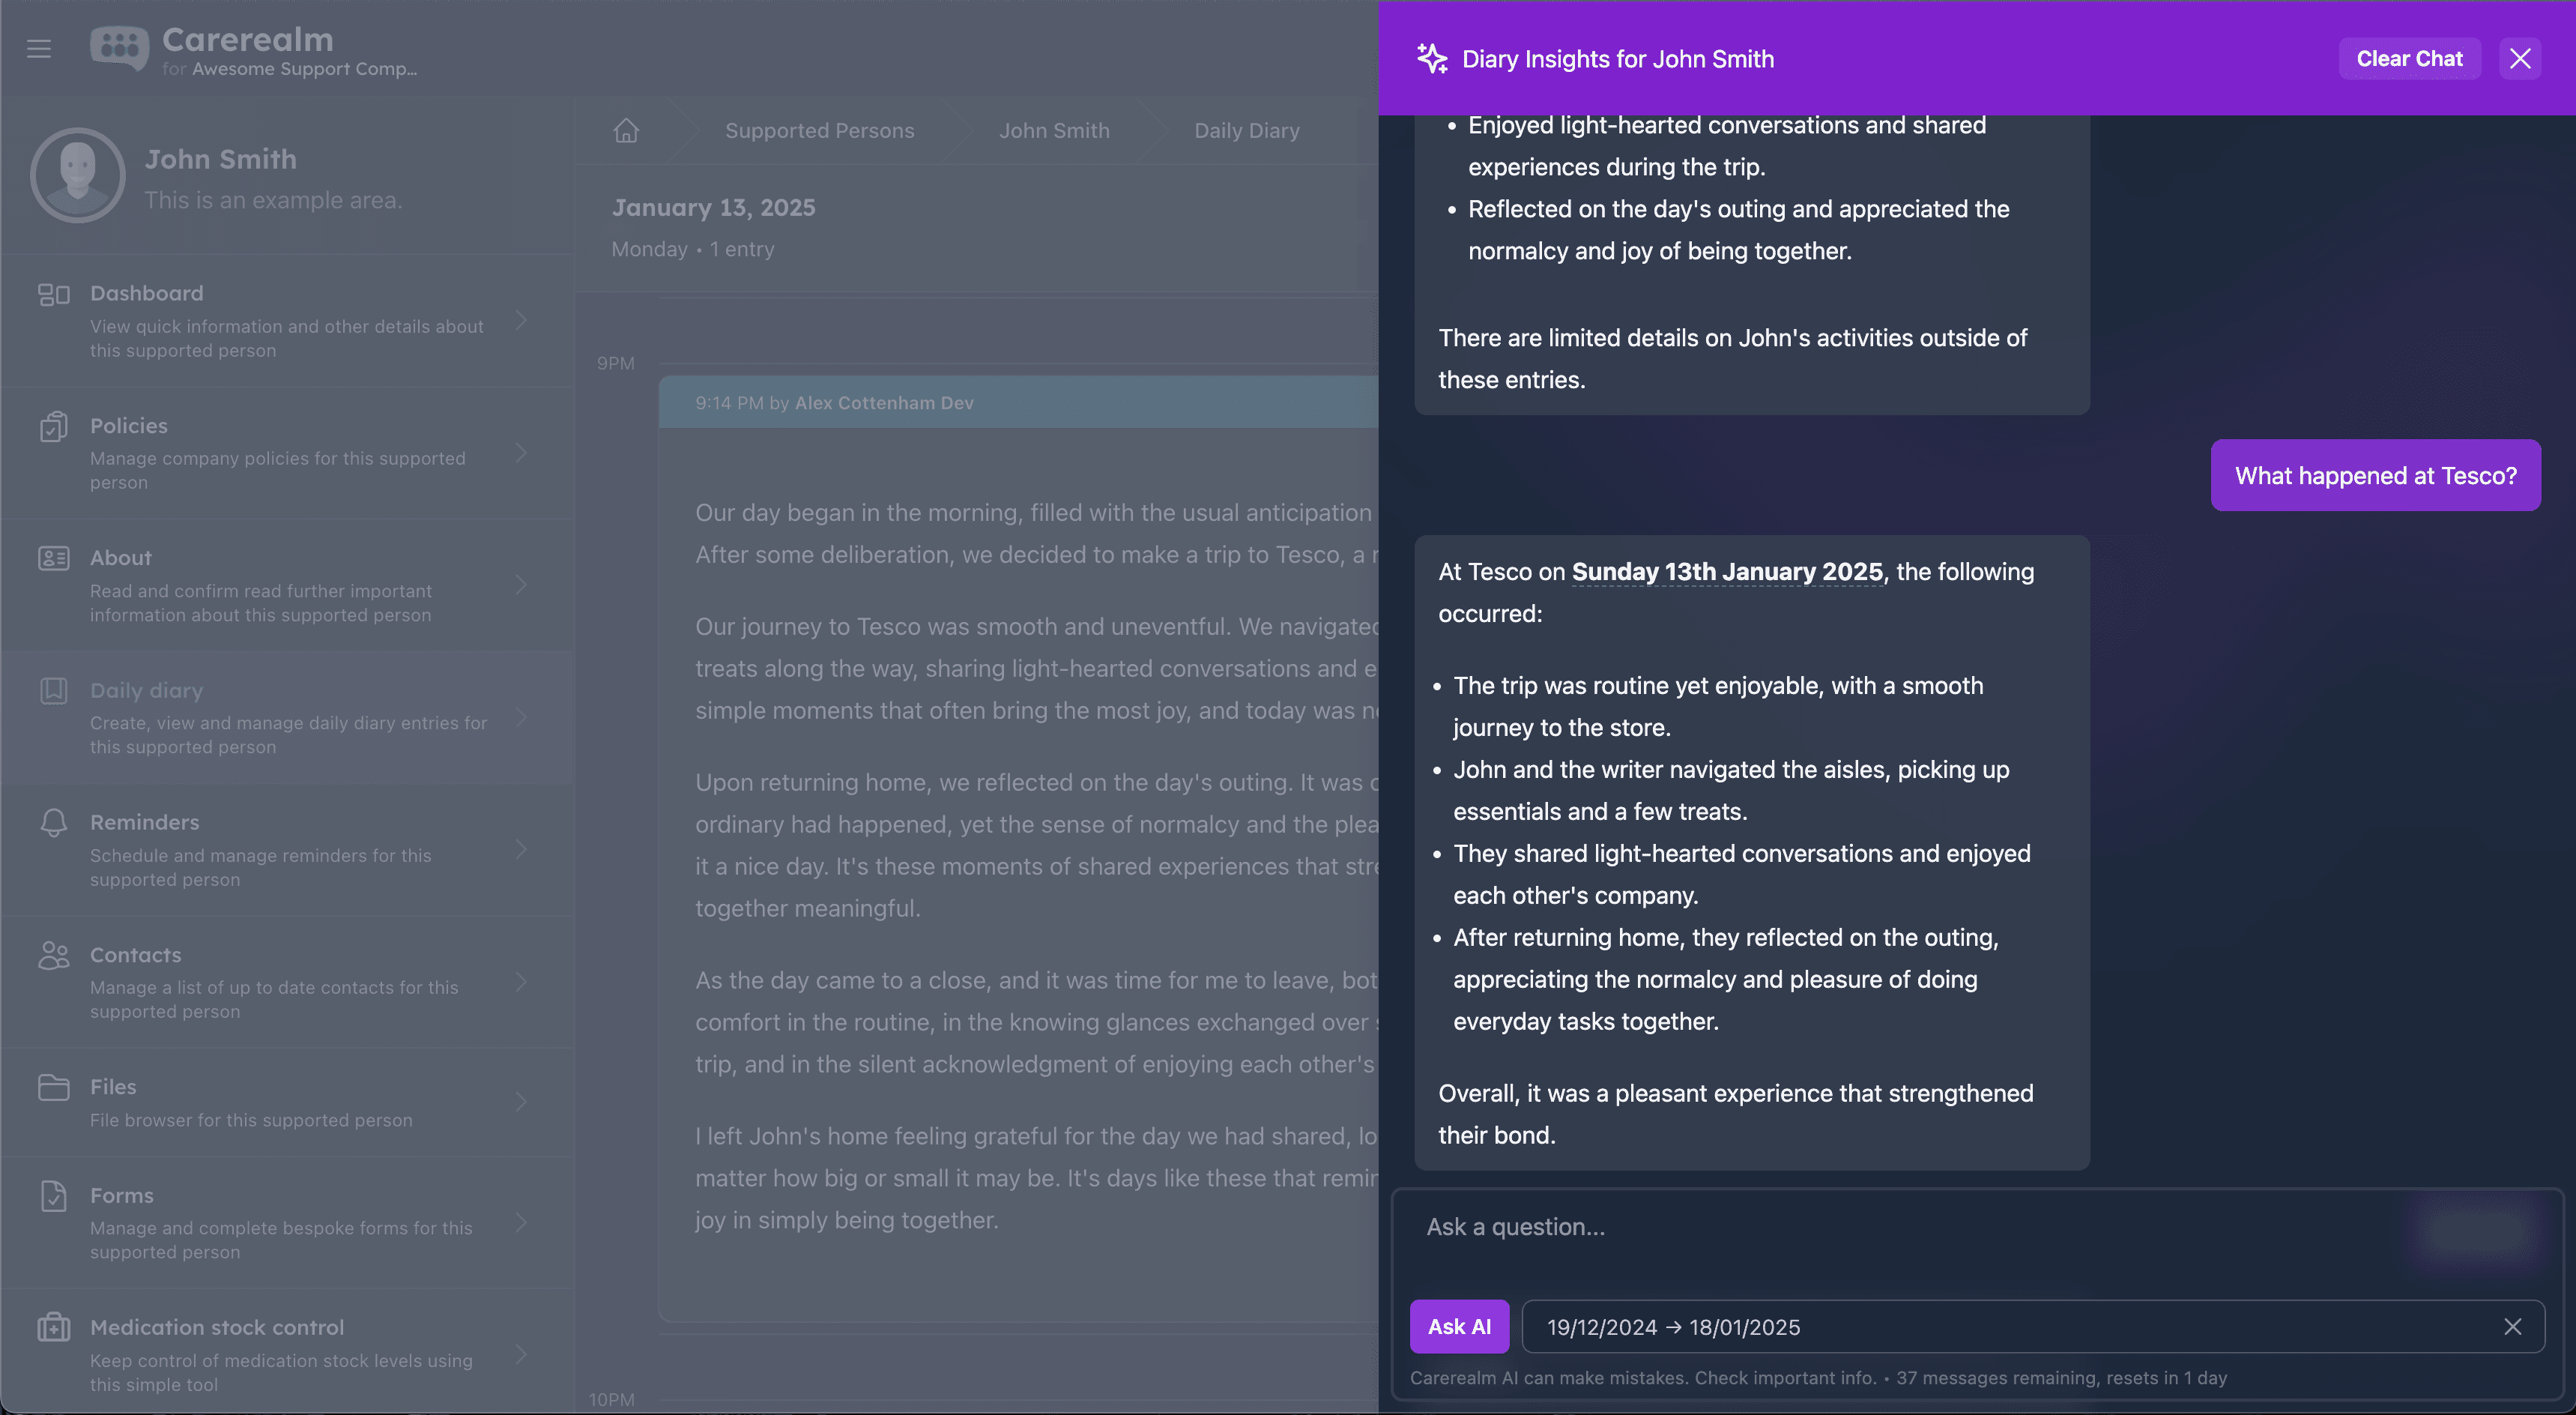This screenshot has width=2576, height=1415.
Task: Open Supported Persons breadcrumb link
Action: (819, 130)
